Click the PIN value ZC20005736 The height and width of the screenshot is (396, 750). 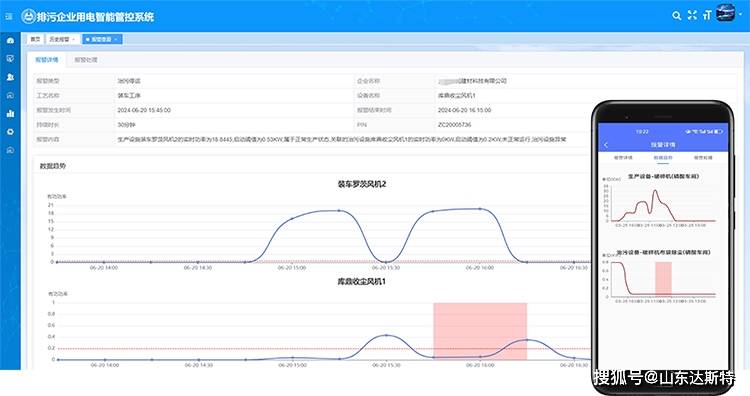454,124
